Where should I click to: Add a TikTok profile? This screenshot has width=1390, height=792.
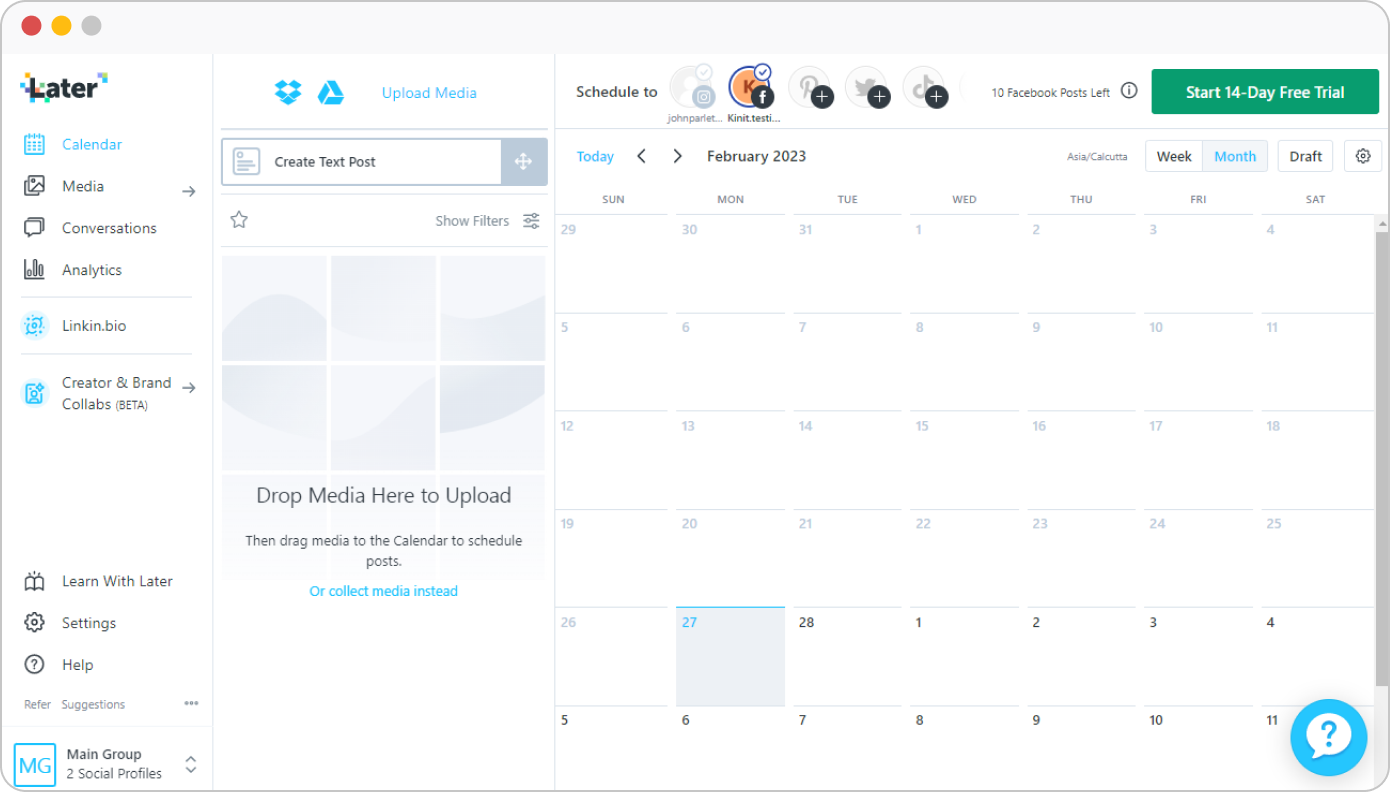pos(925,87)
